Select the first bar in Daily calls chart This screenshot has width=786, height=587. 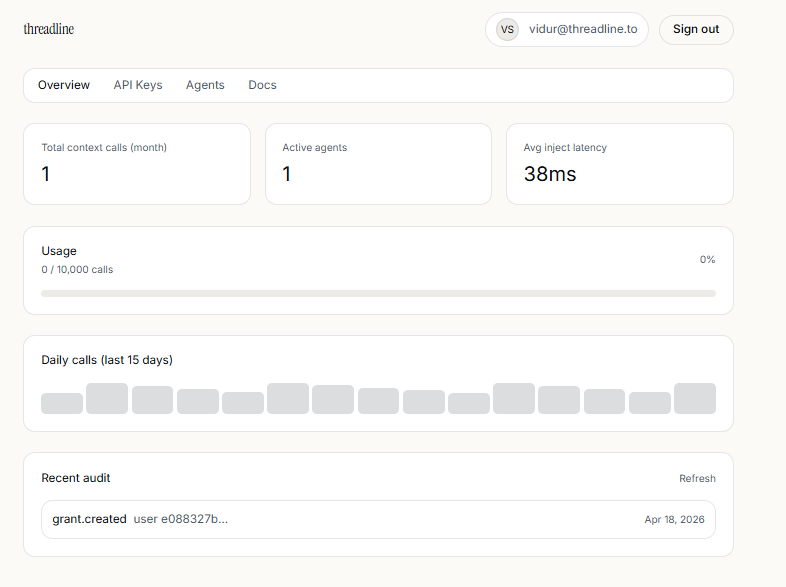pos(62,403)
